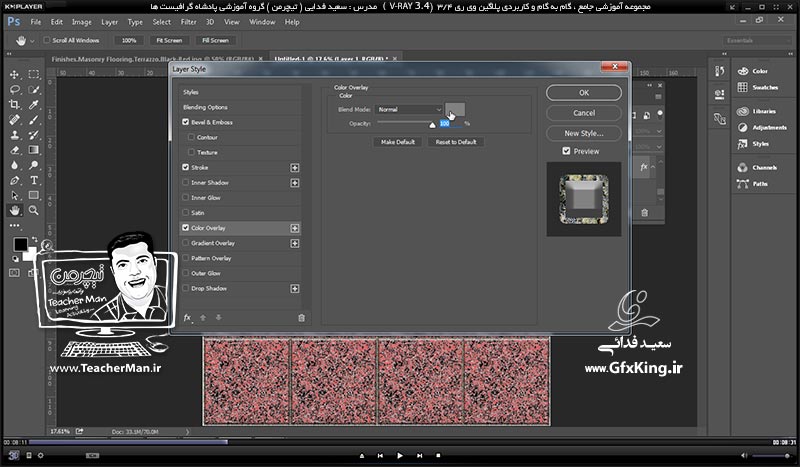Viewport: 800px width, 467px height.
Task: Toggle the Bevel & Emboss checkbox
Action: click(186, 122)
